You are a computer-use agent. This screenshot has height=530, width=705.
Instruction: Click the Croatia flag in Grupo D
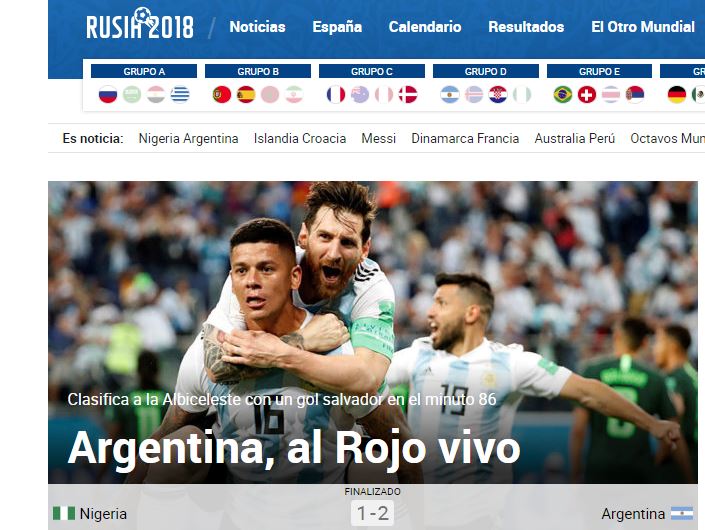[498, 94]
